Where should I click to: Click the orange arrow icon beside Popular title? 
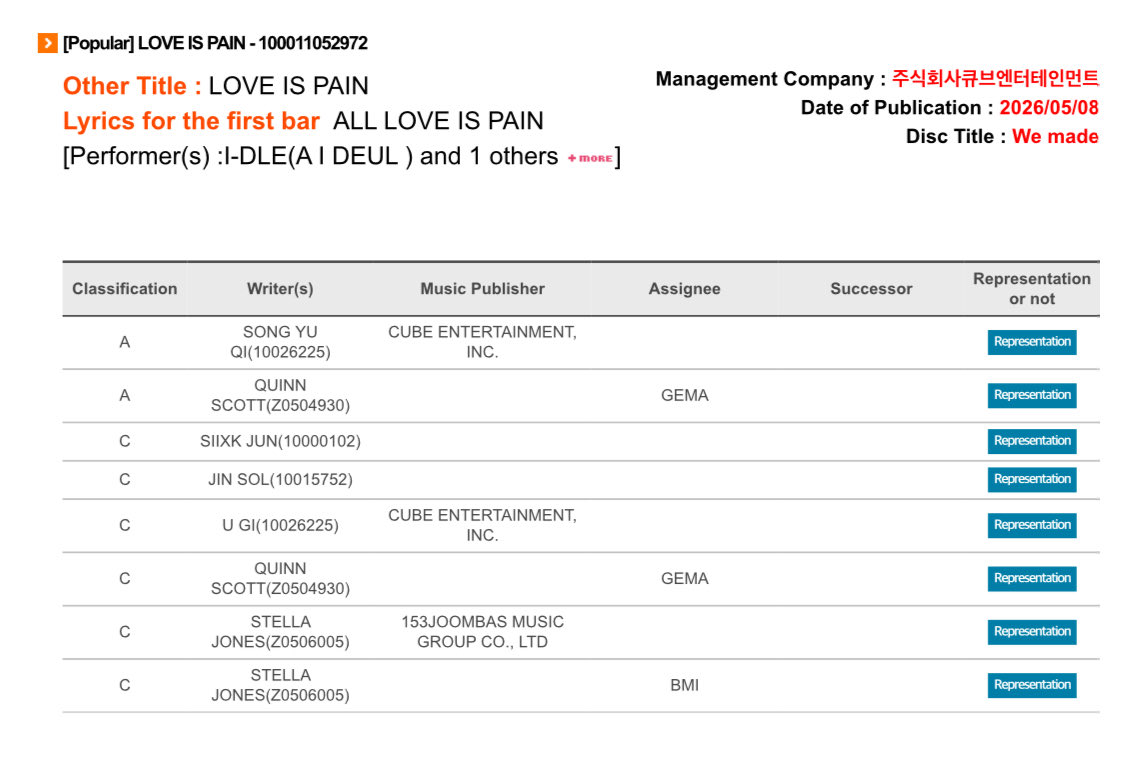[47, 43]
